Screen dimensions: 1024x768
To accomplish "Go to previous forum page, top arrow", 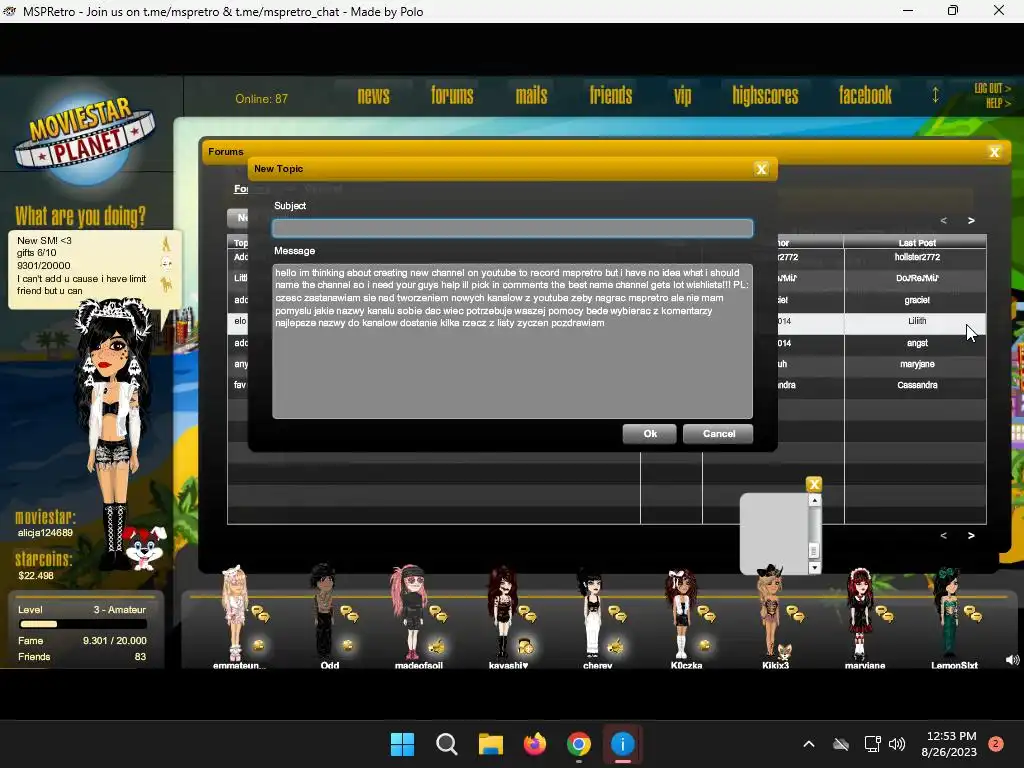I will tap(943, 221).
